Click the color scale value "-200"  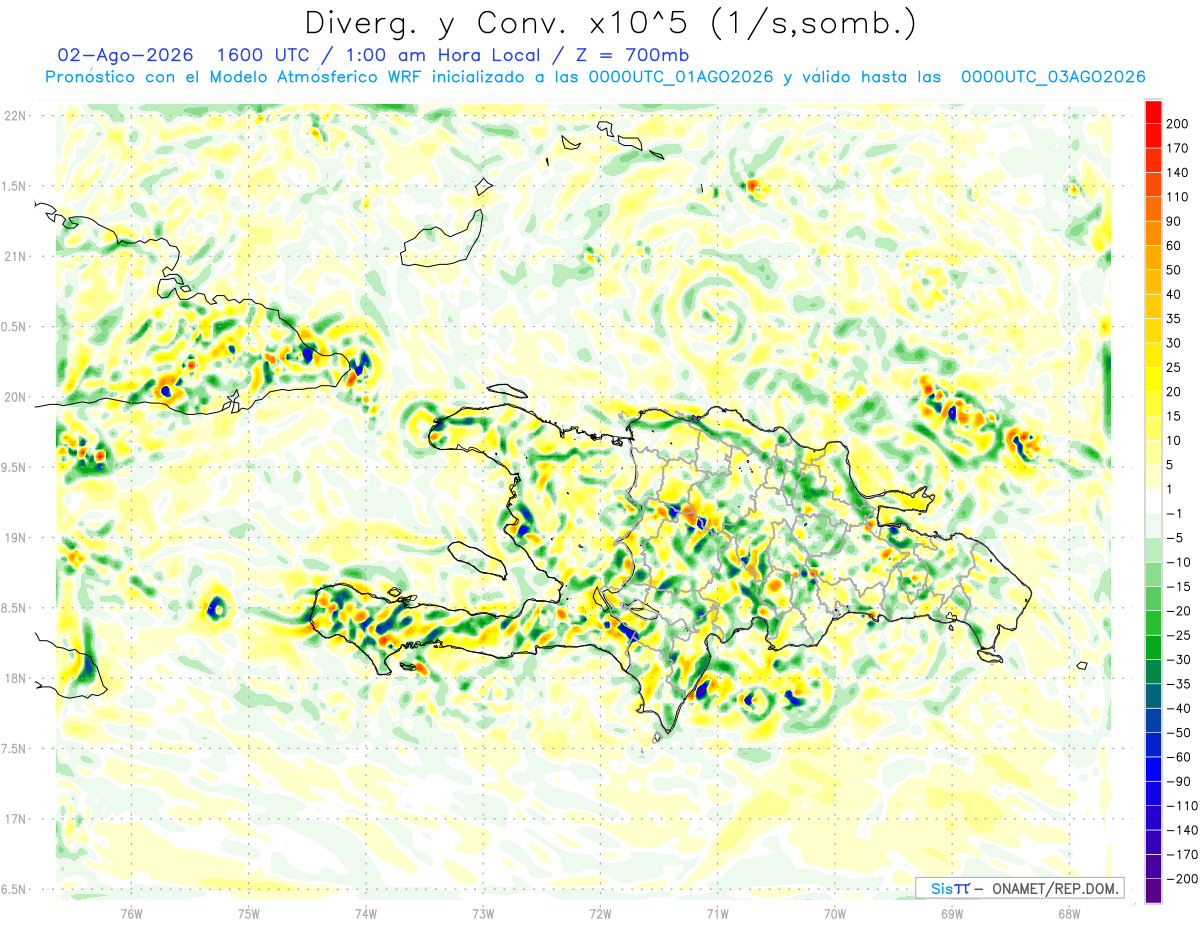(1181, 878)
